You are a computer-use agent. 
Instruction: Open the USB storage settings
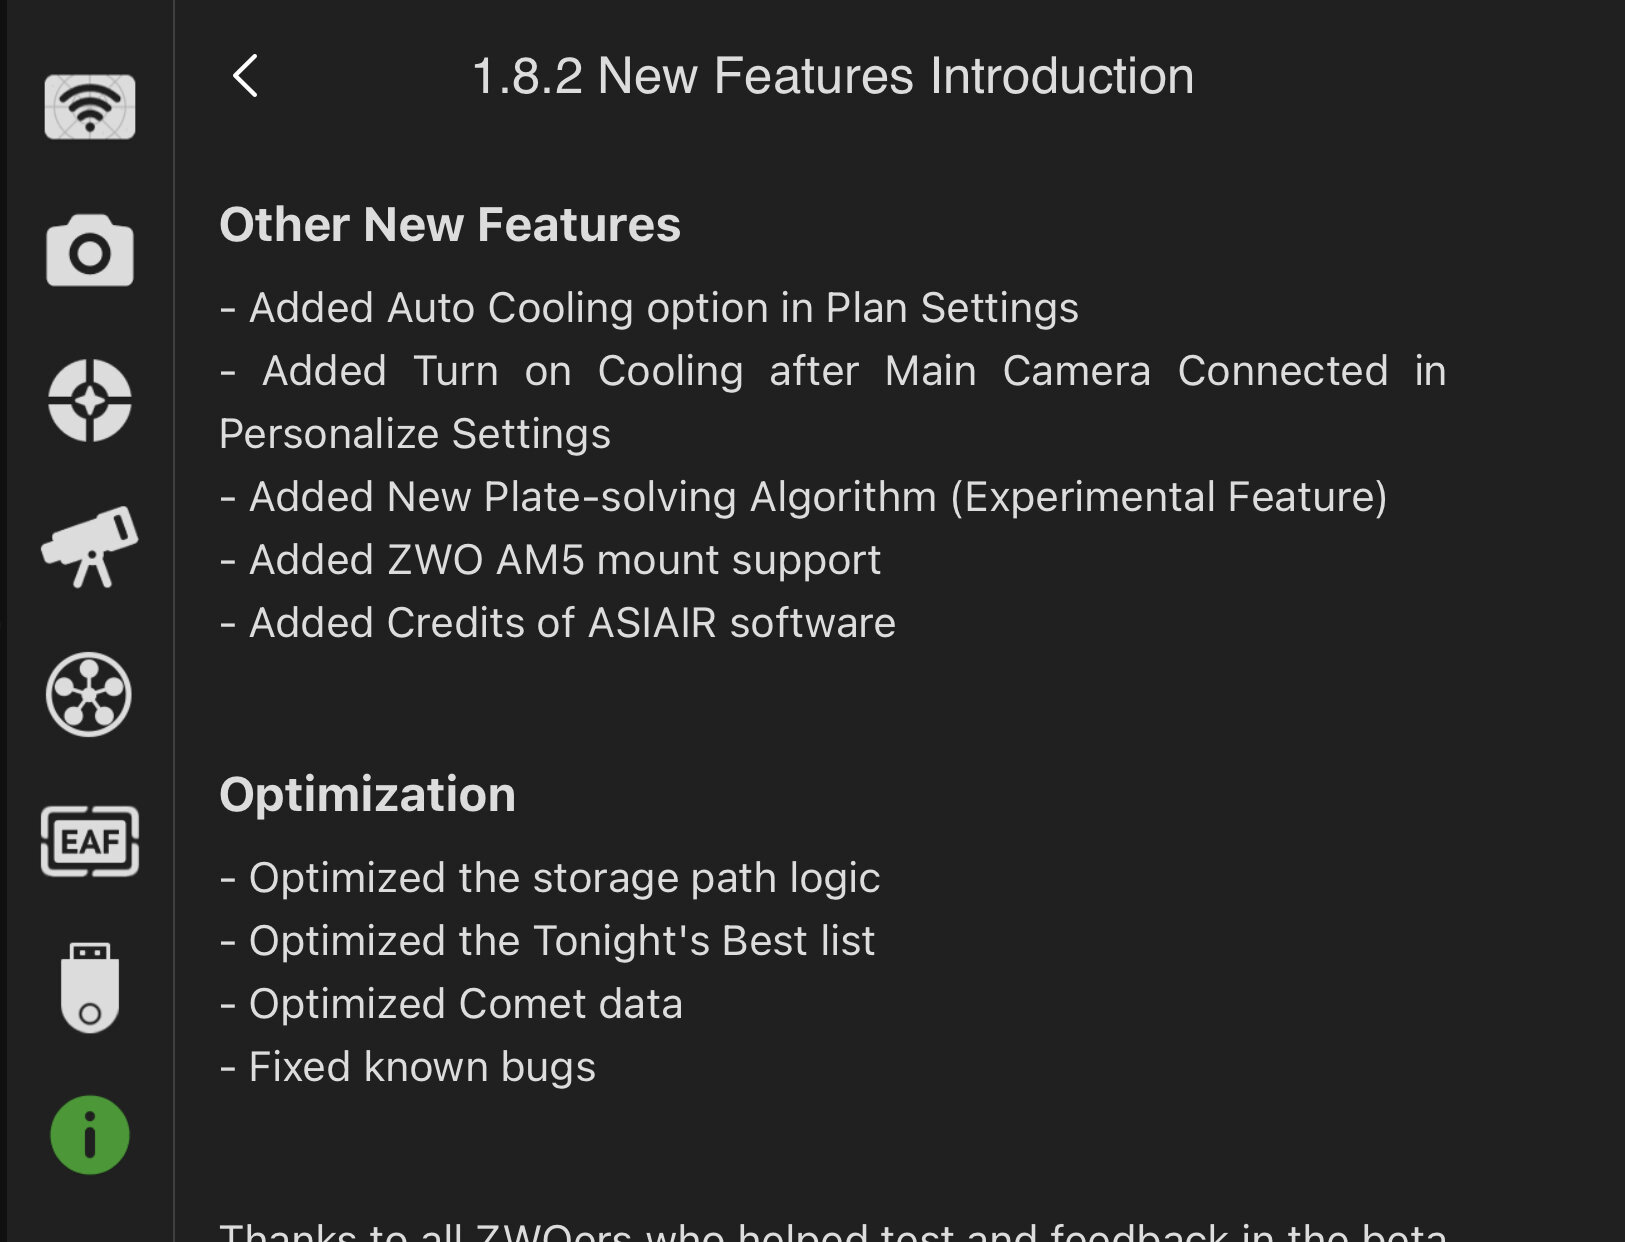[90, 988]
